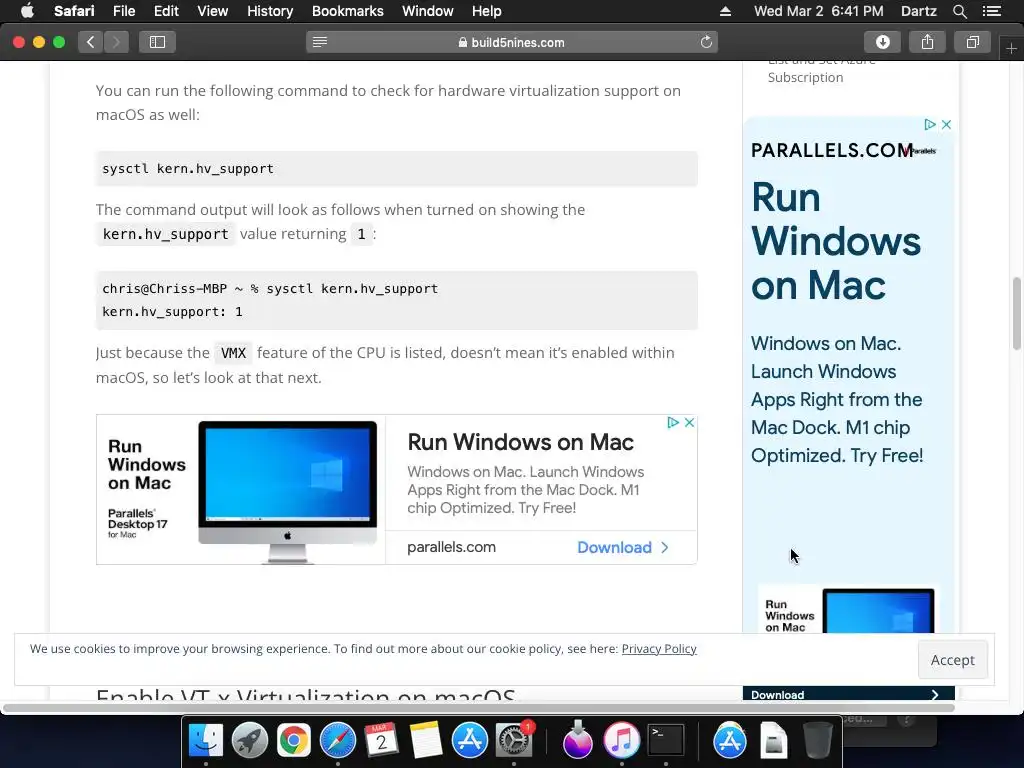Open the Edit menu

[166, 11]
